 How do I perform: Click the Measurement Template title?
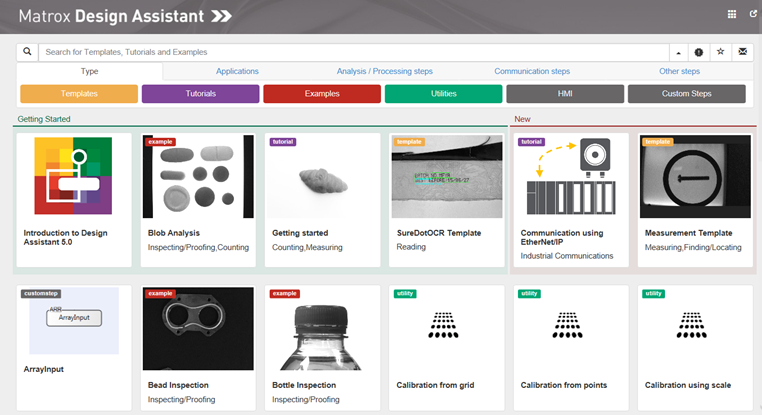pyautogui.click(x=689, y=233)
